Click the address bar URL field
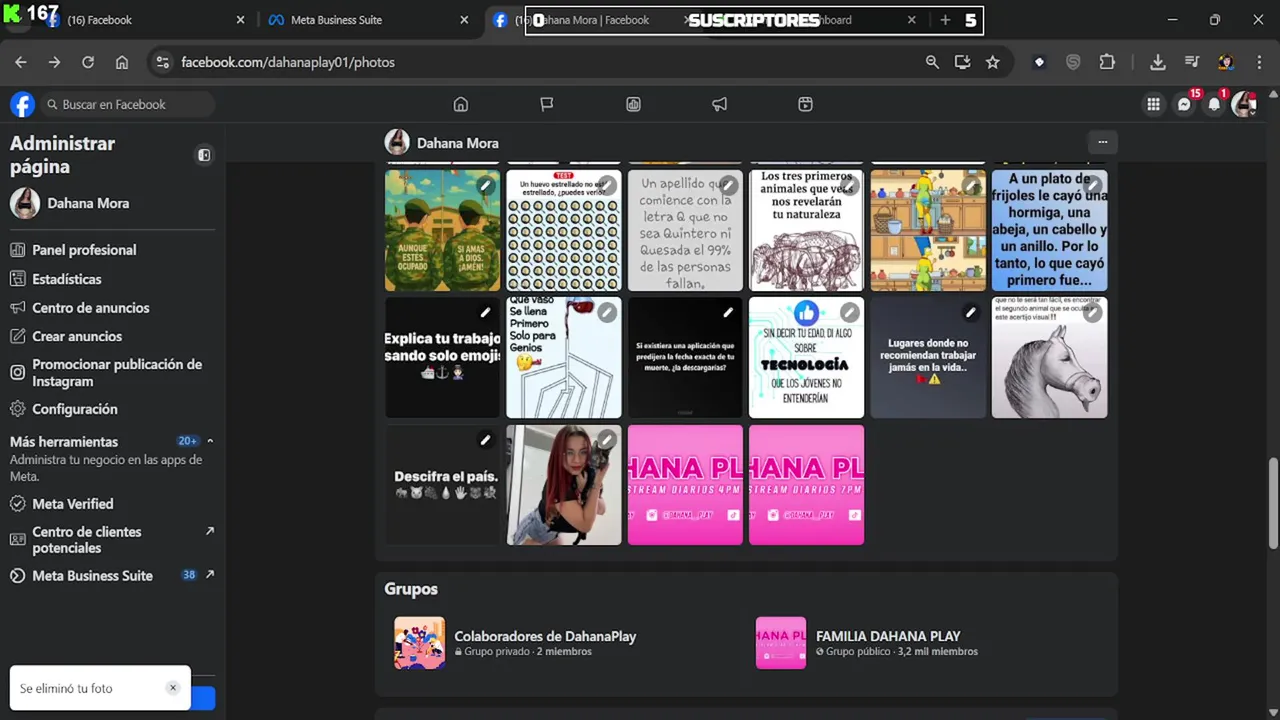Viewport: 1280px width, 720px height. pos(540,62)
